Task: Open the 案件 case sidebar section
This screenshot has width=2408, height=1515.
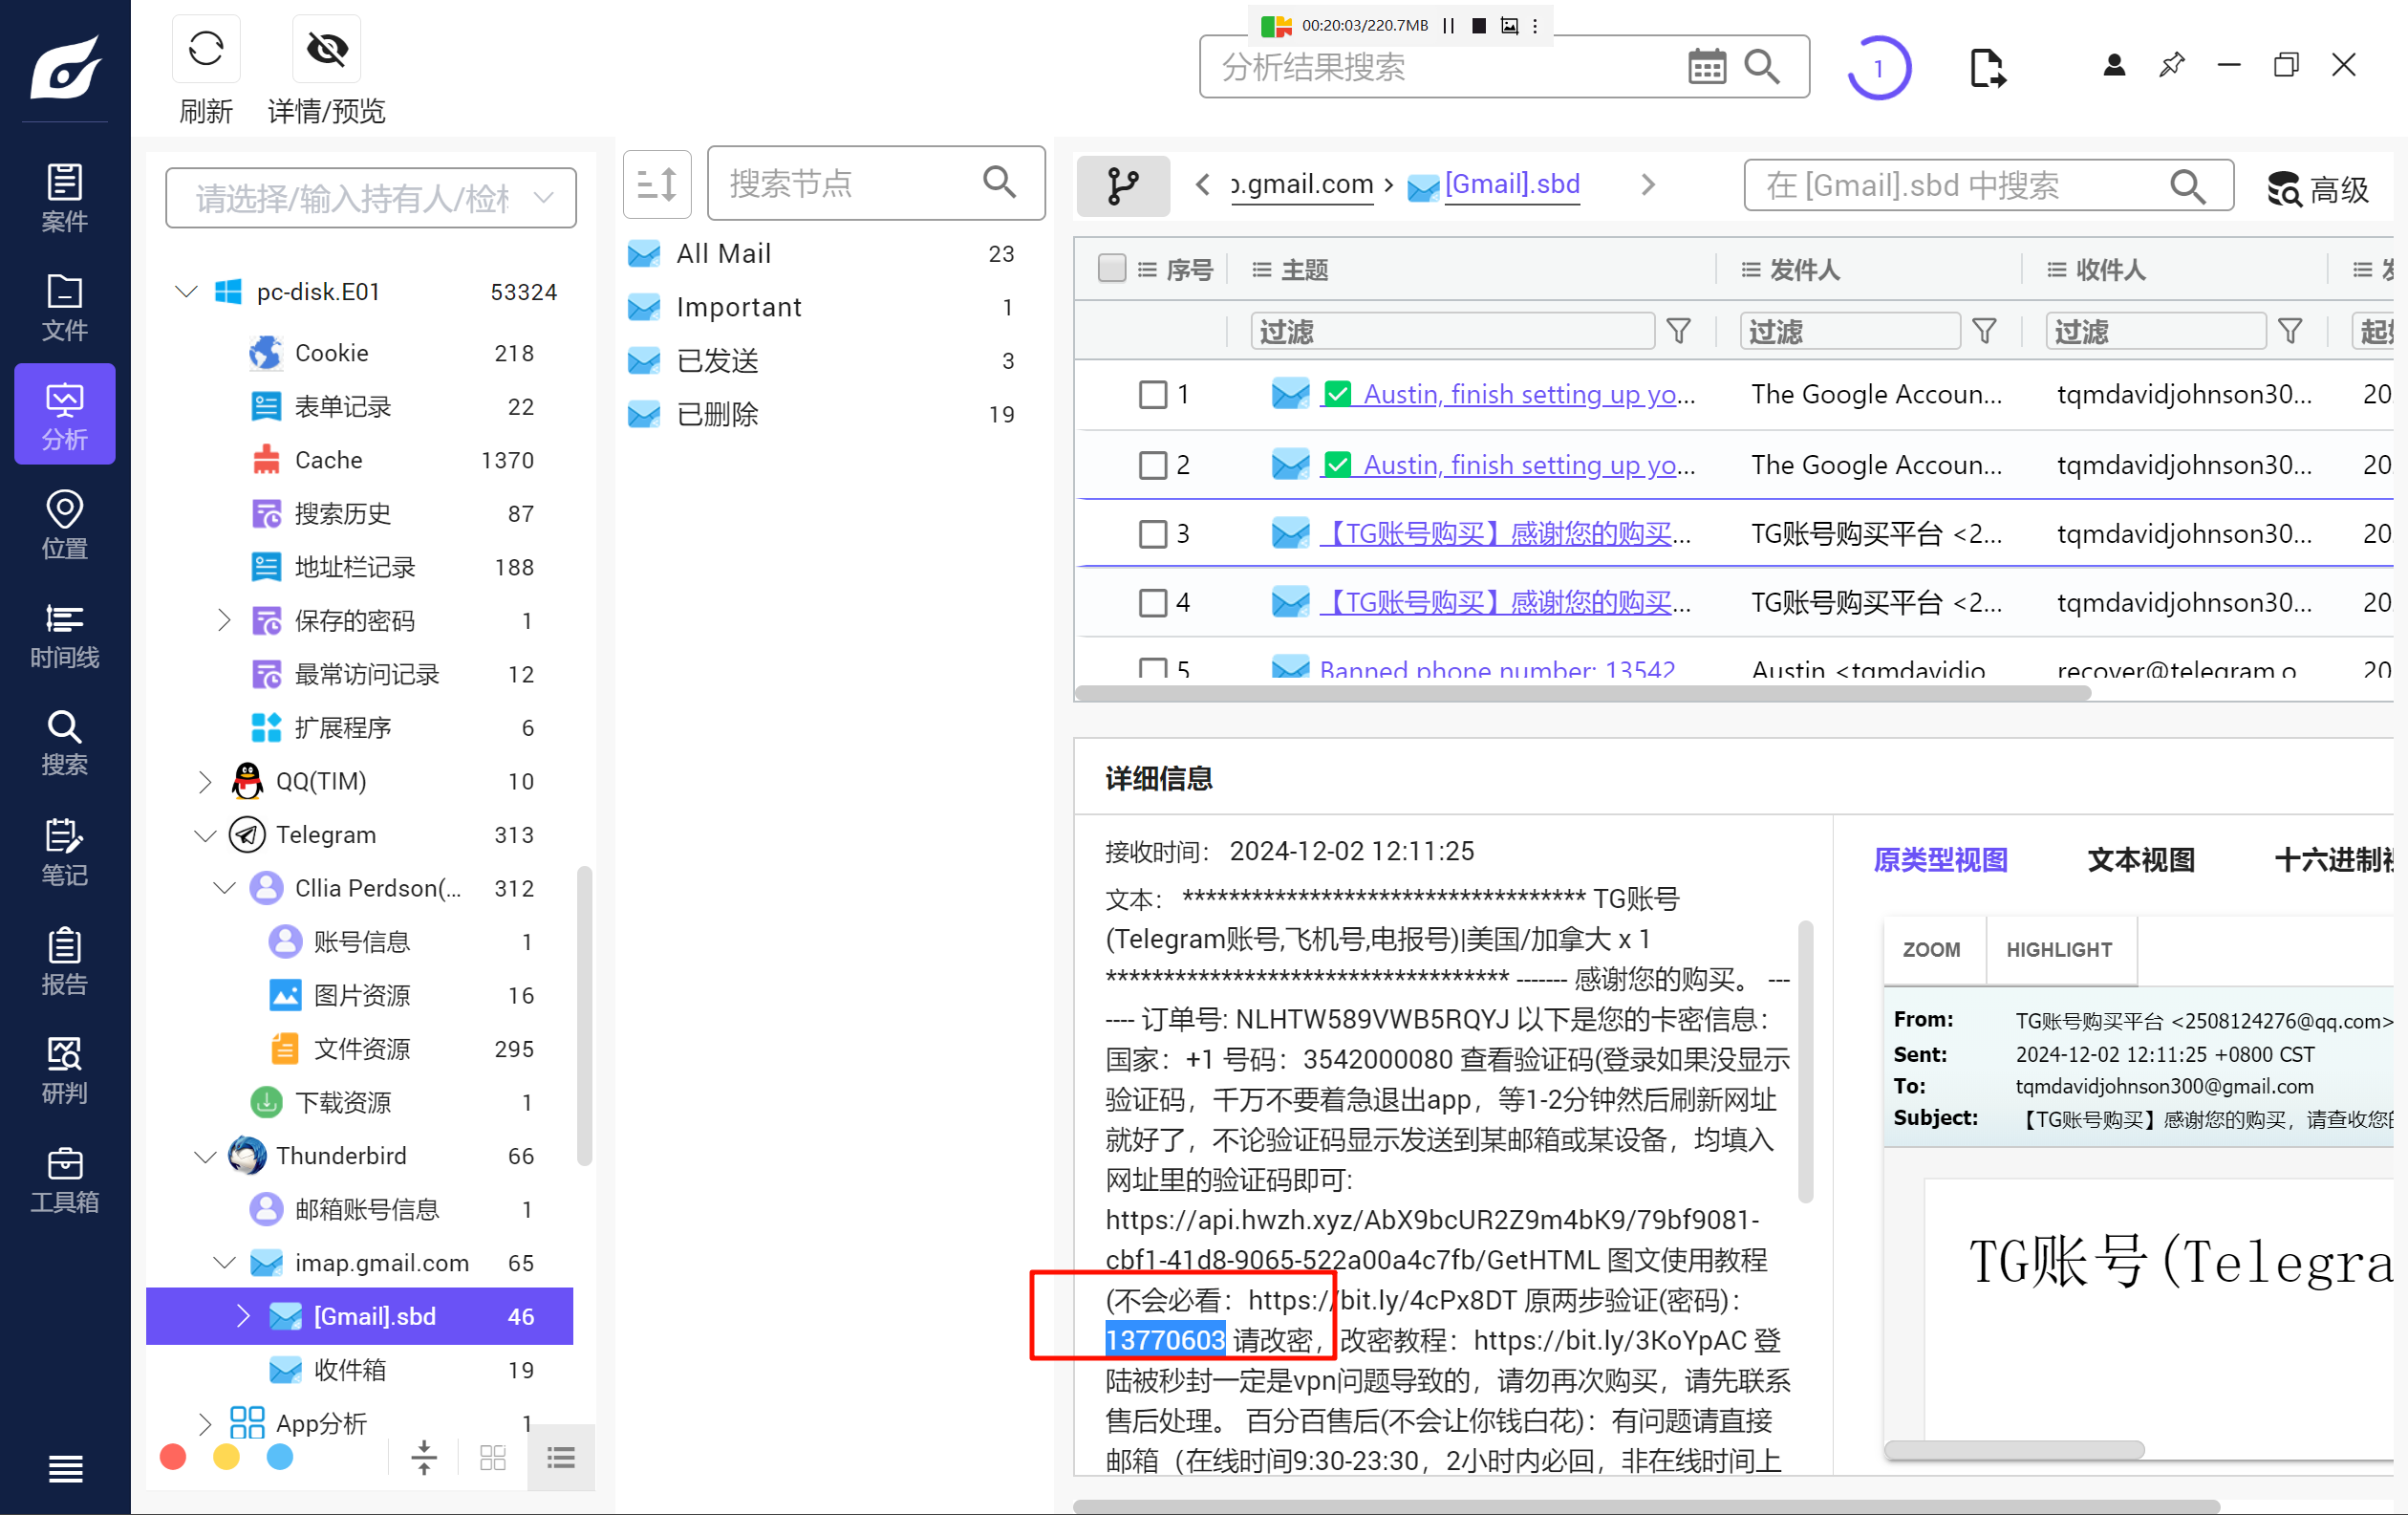Action: click(65, 197)
